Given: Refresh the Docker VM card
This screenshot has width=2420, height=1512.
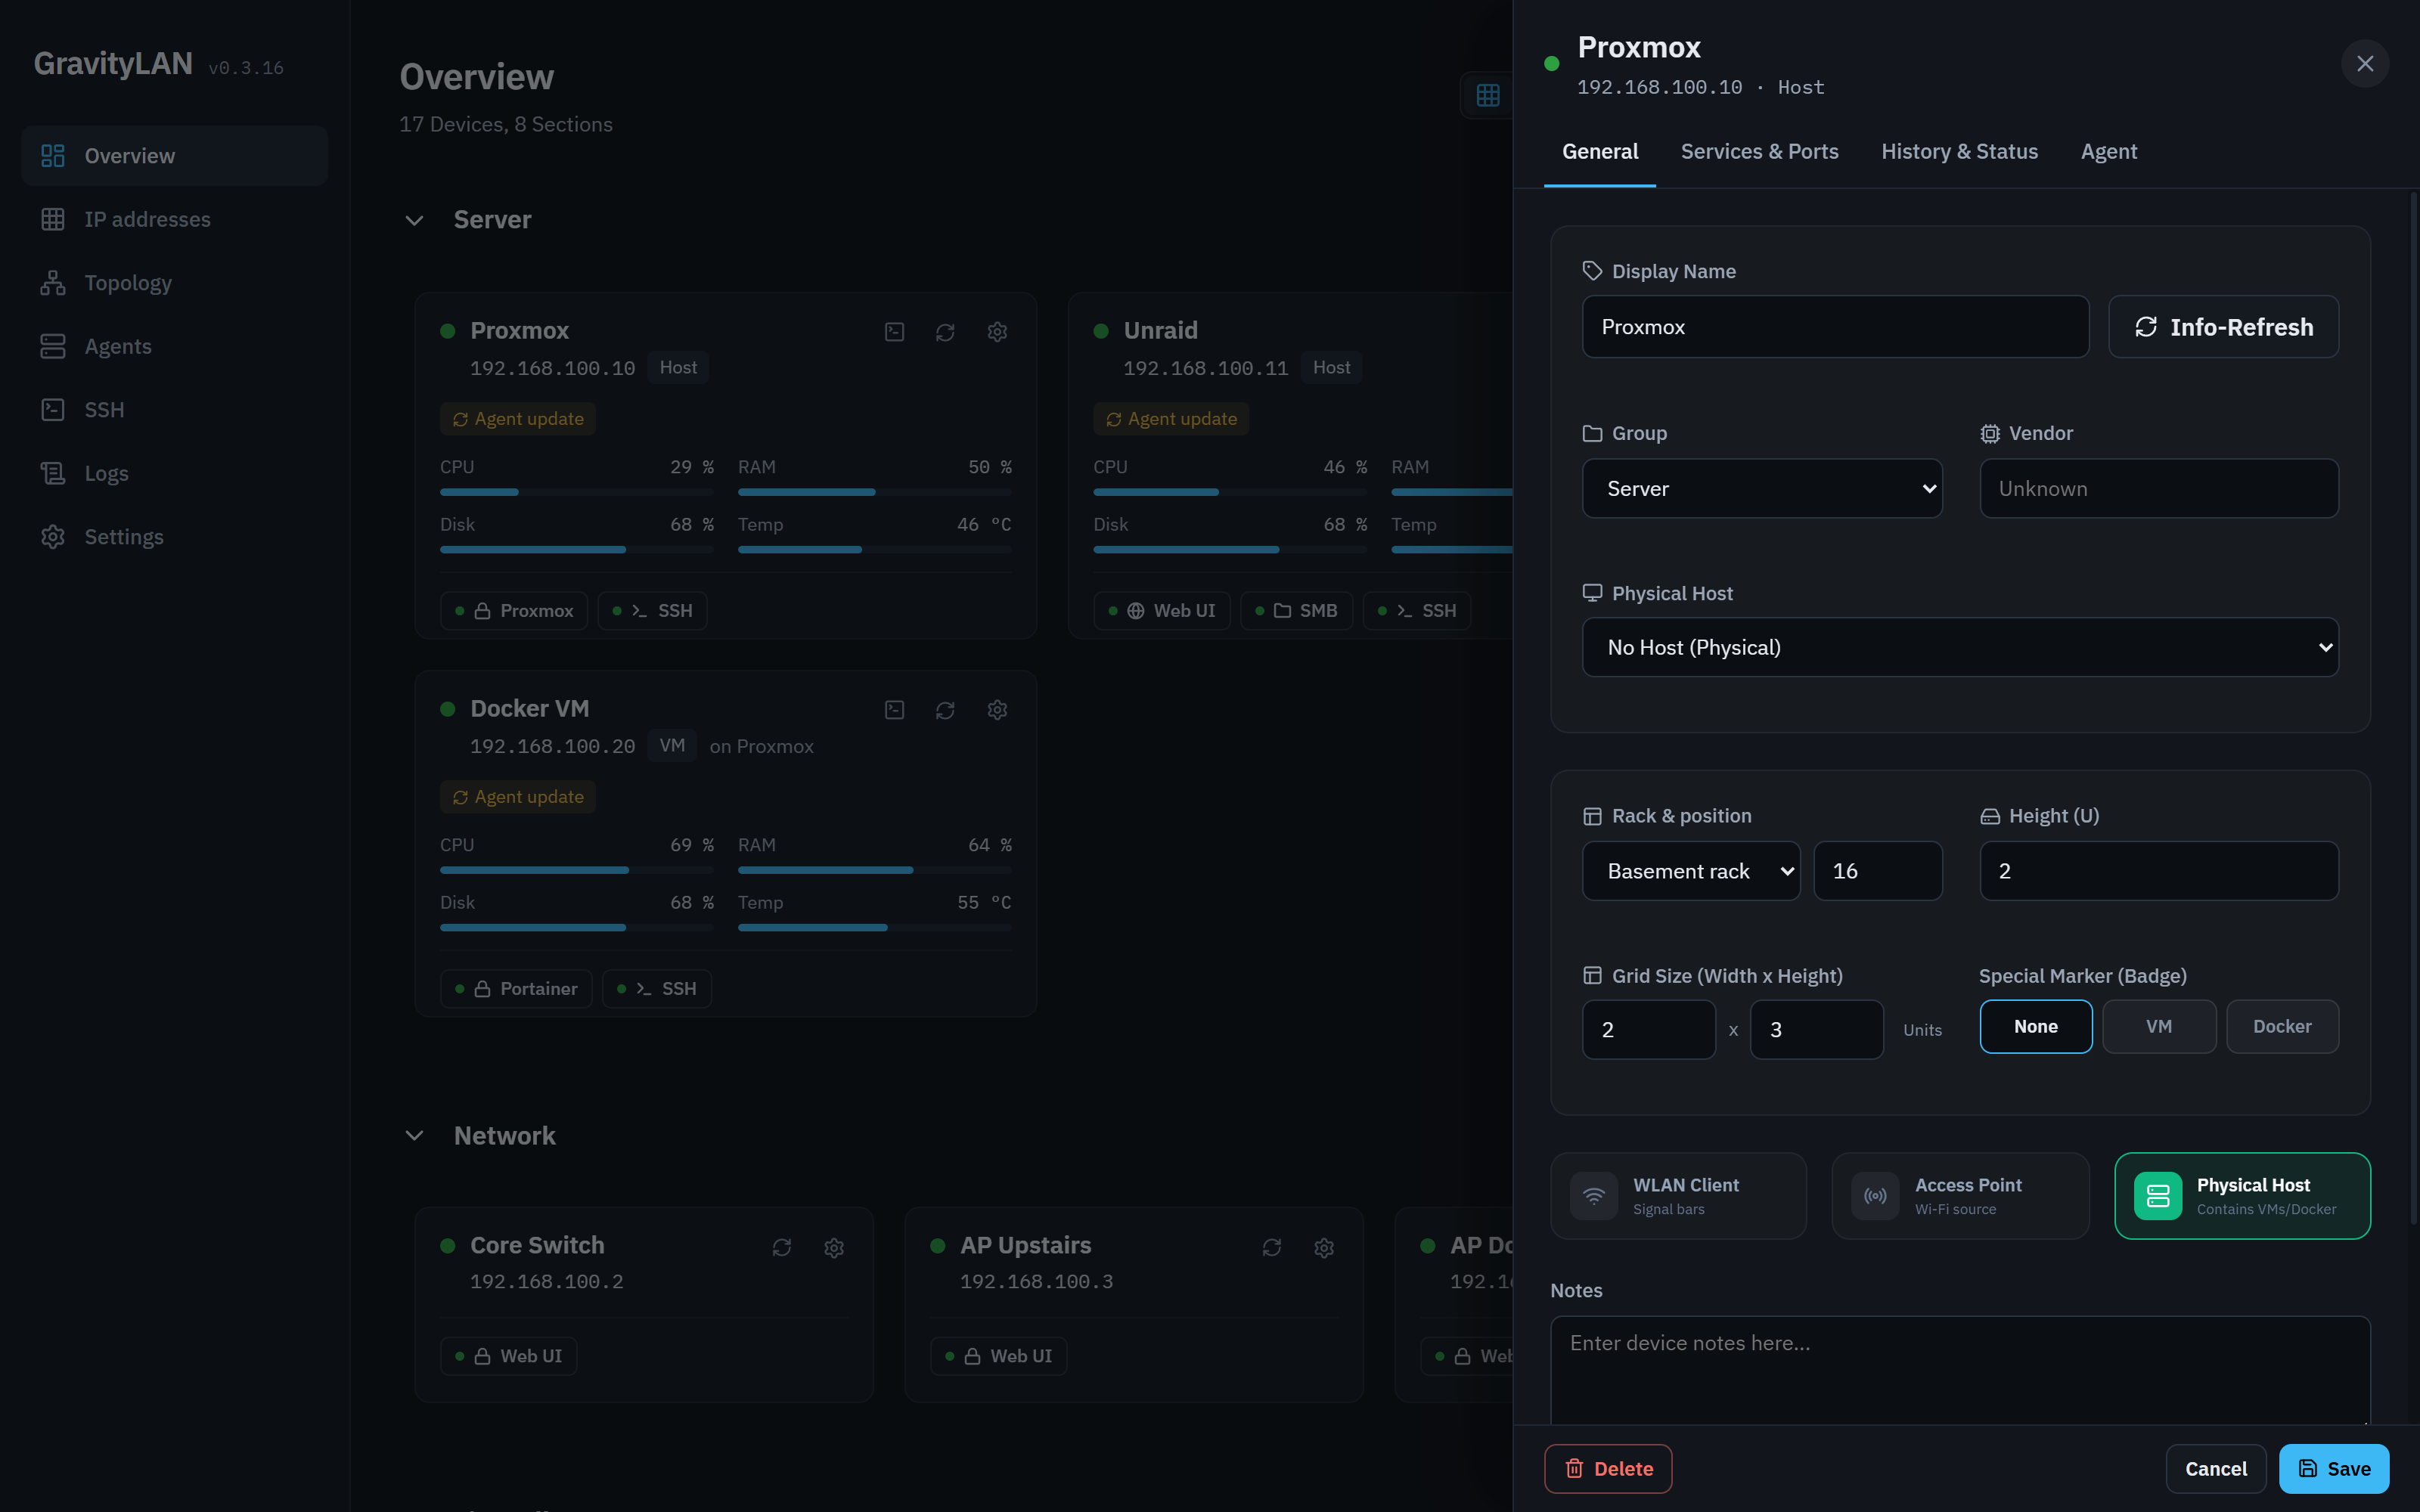Looking at the screenshot, I should click(945, 710).
